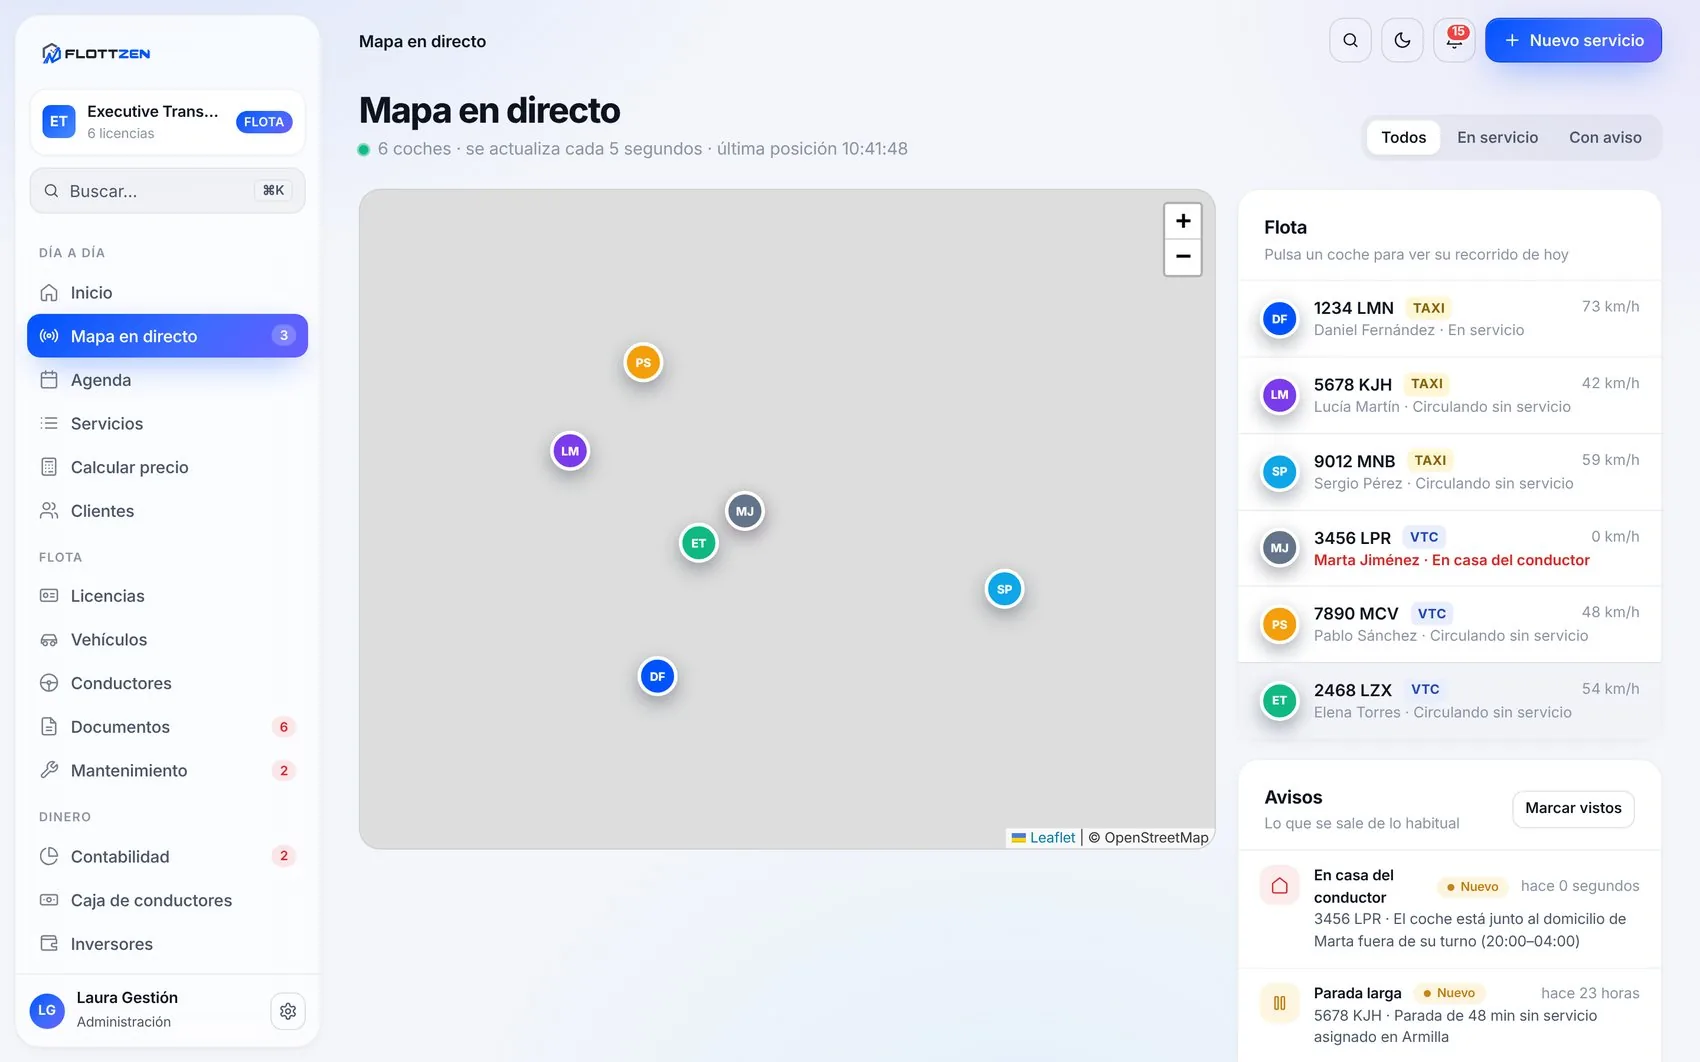The width and height of the screenshot is (1700, 1062).
Task: Click the Buscar search field in sidebar
Action: pyautogui.click(x=167, y=191)
